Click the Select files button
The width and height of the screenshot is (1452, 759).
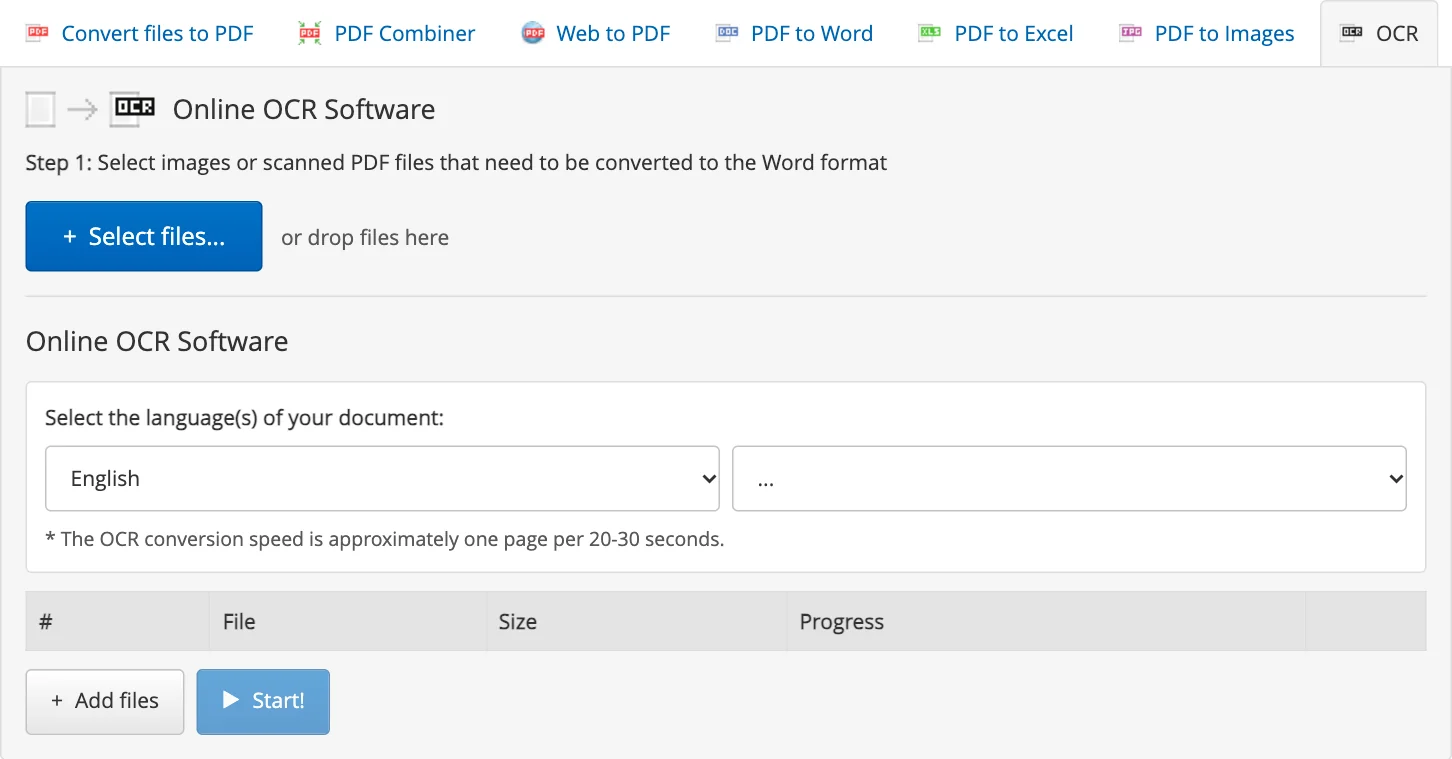pos(144,236)
